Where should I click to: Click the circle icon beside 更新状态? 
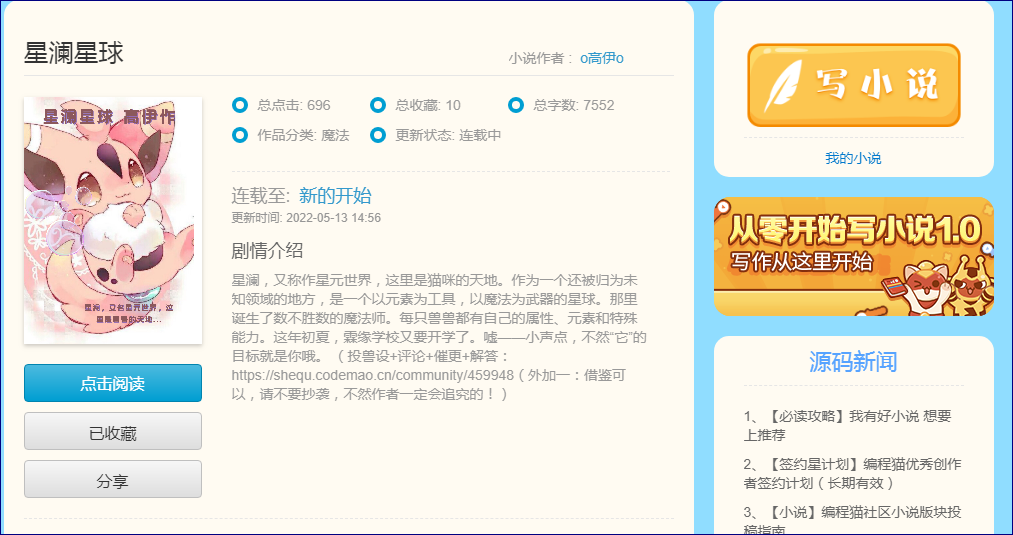coord(378,135)
